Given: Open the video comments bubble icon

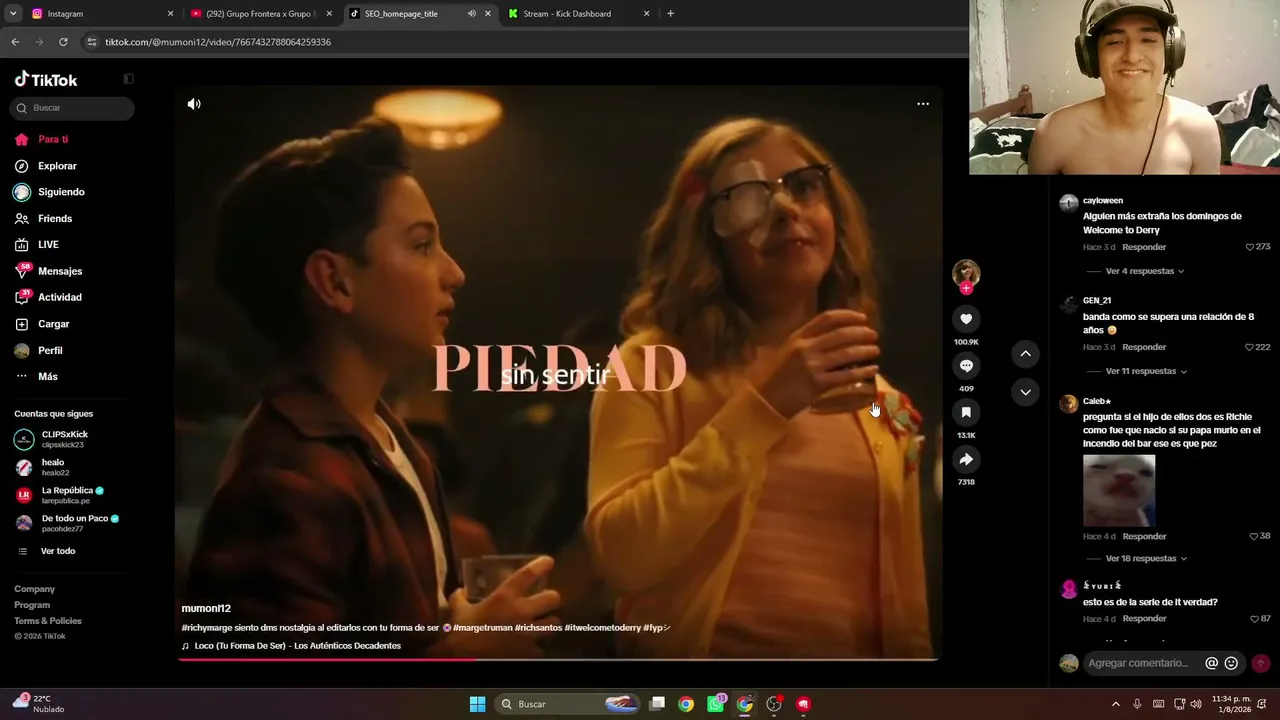Looking at the screenshot, I should click(966, 366).
